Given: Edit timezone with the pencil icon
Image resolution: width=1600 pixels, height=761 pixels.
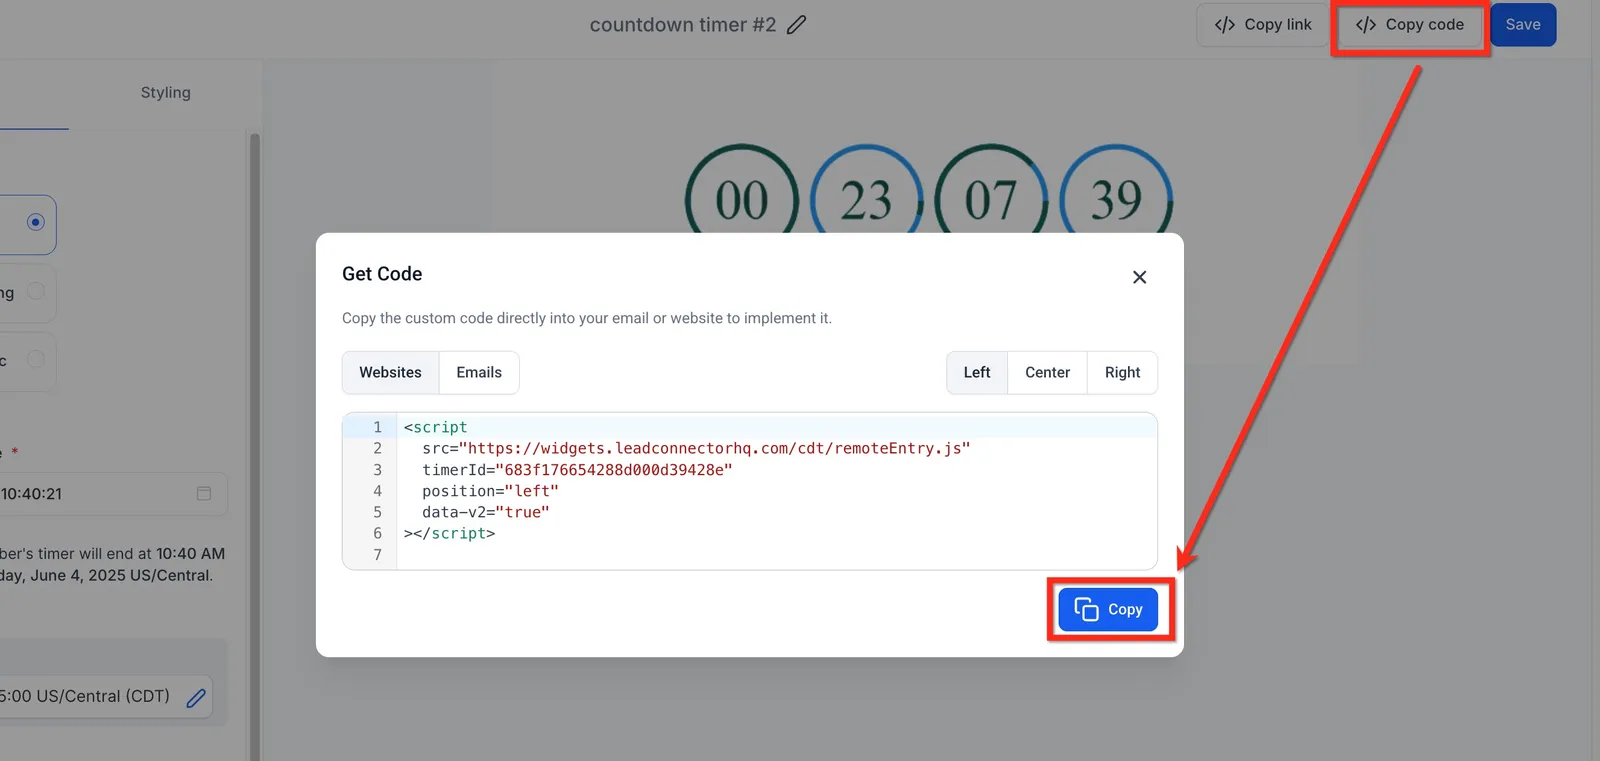Looking at the screenshot, I should pos(196,697).
